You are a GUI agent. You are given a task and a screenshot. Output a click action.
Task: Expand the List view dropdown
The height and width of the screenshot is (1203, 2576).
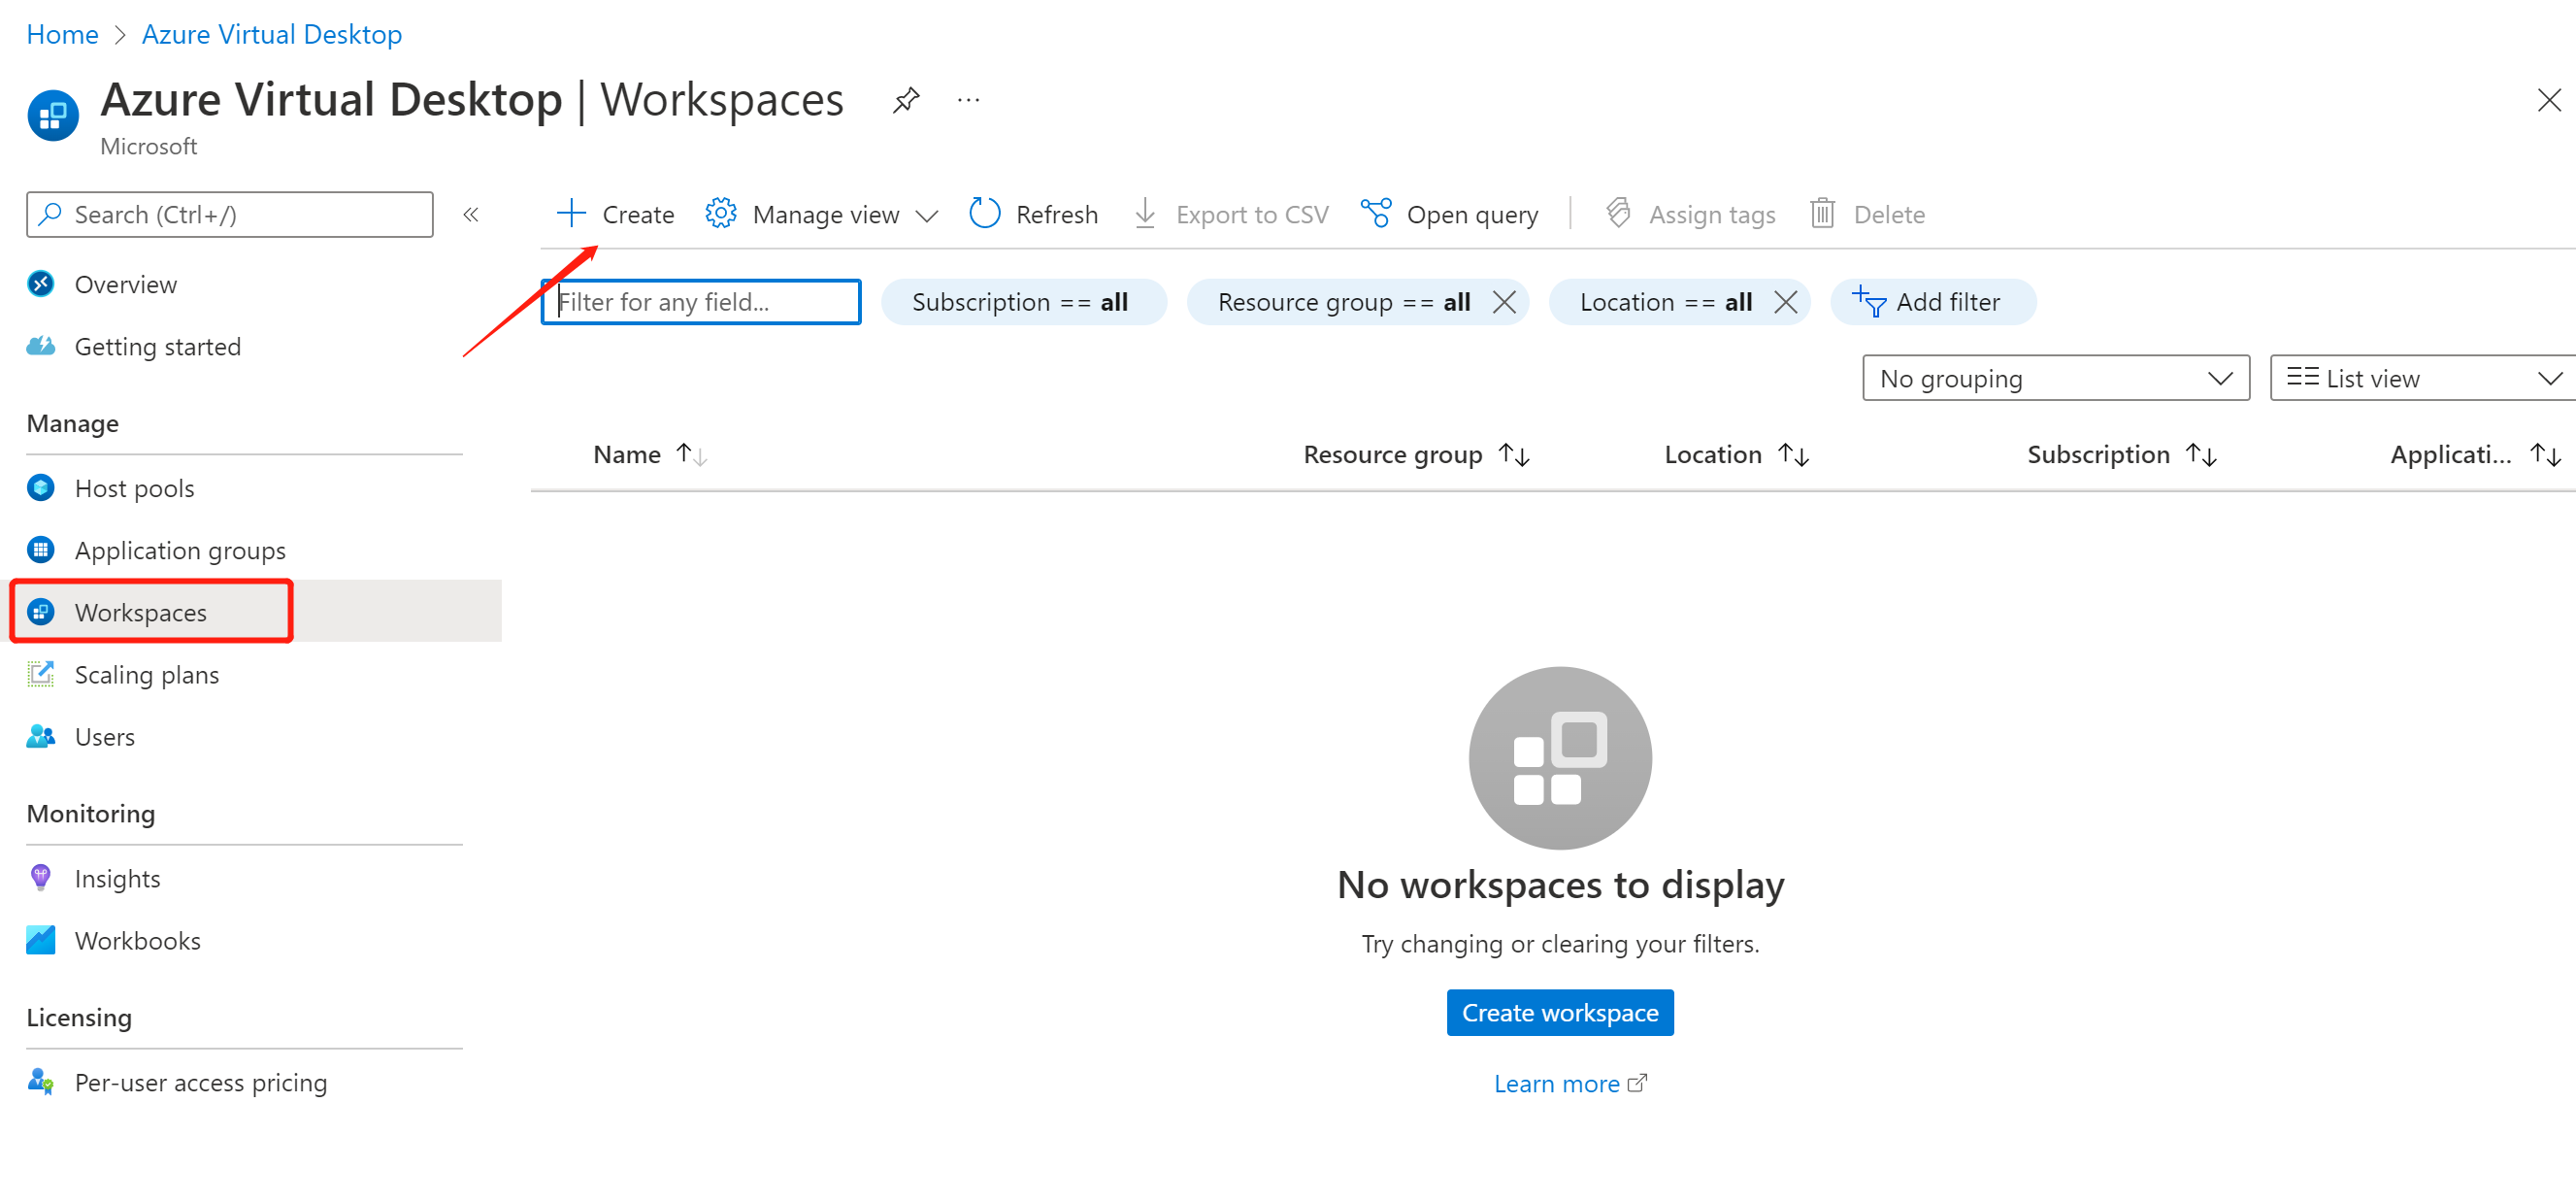pyautogui.click(x=2422, y=378)
